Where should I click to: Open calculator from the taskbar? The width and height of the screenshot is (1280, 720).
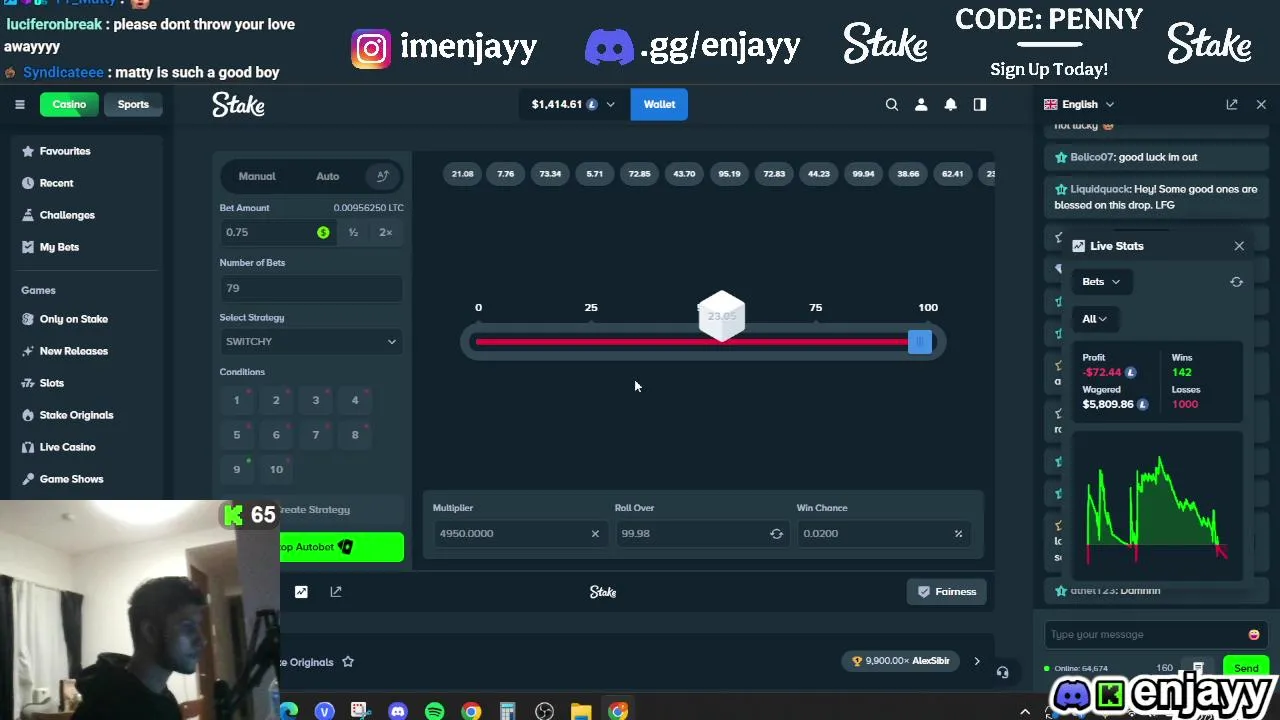click(x=507, y=711)
